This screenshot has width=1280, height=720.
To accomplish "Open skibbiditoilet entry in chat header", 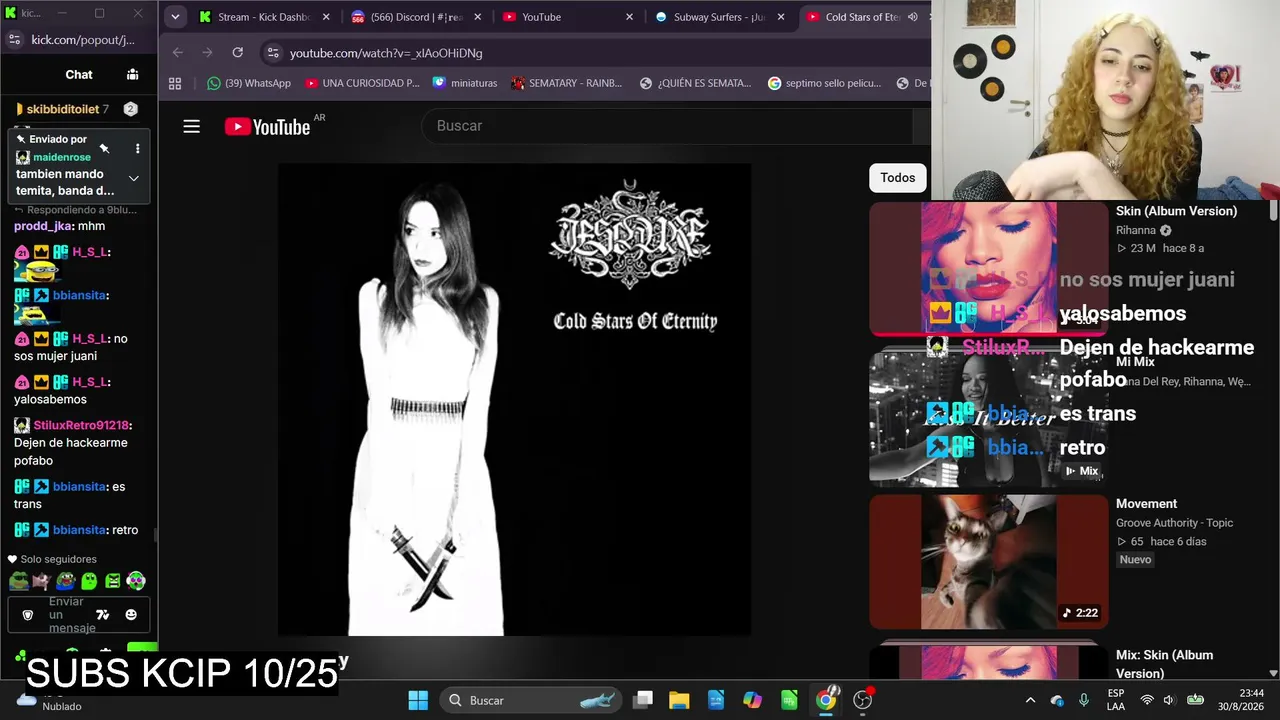I will pyautogui.click(x=62, y=109).
